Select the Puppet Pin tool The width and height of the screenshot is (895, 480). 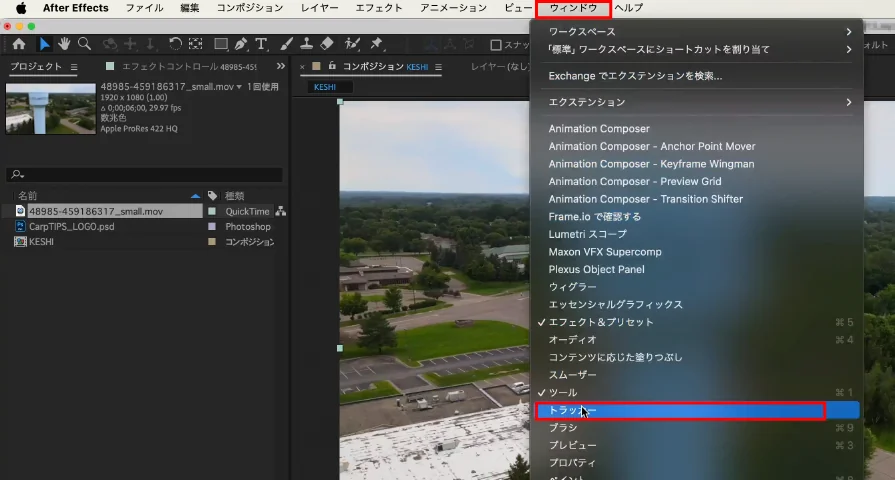[376, 44]
